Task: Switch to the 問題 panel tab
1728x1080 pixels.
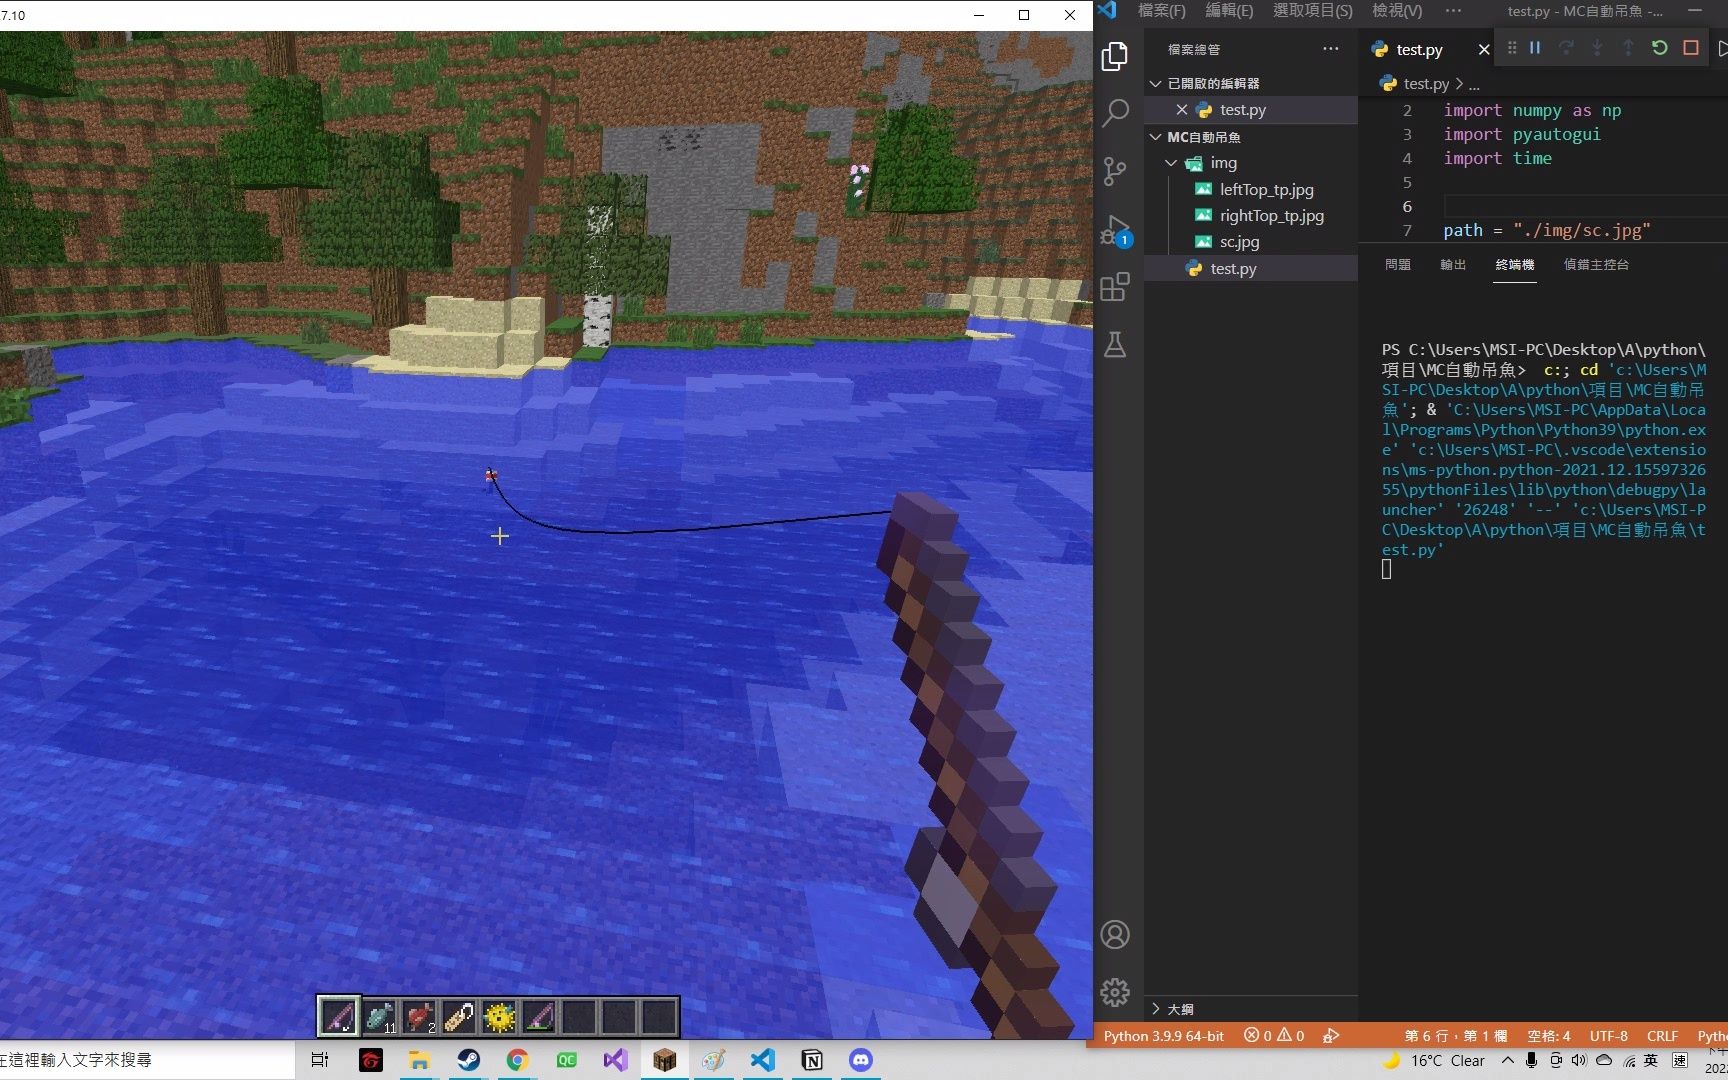Action: point(1398,265)
